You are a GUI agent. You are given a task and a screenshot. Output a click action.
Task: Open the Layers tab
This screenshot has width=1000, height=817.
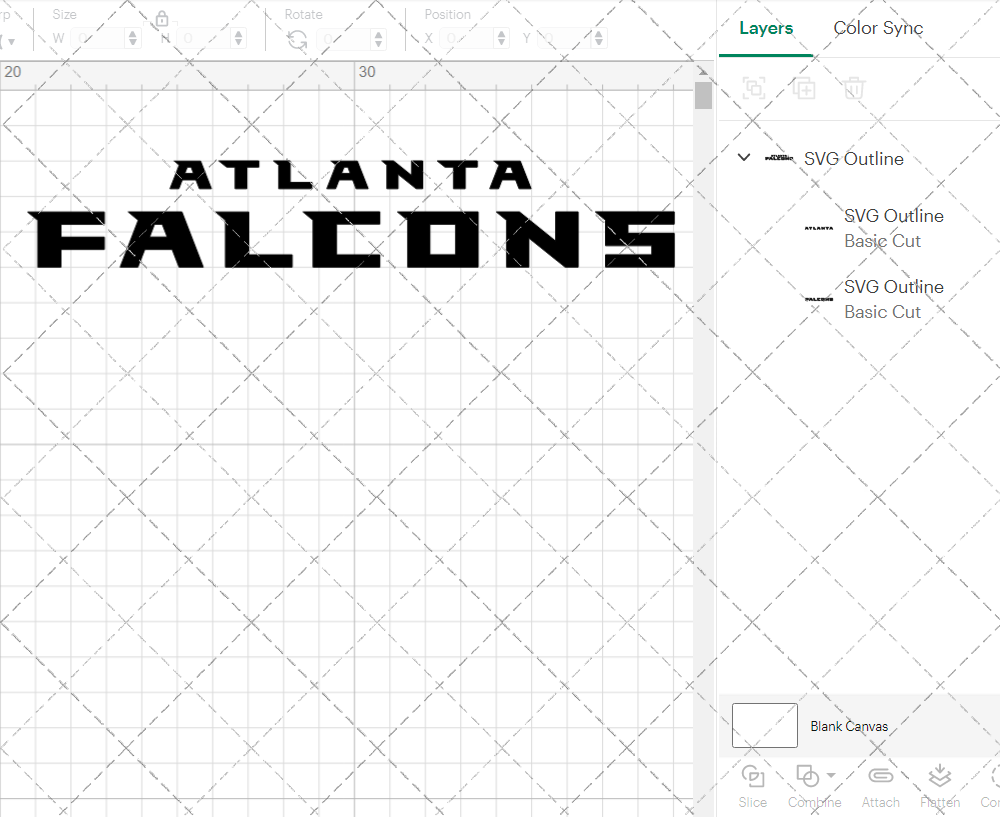(x=765, y=28)
